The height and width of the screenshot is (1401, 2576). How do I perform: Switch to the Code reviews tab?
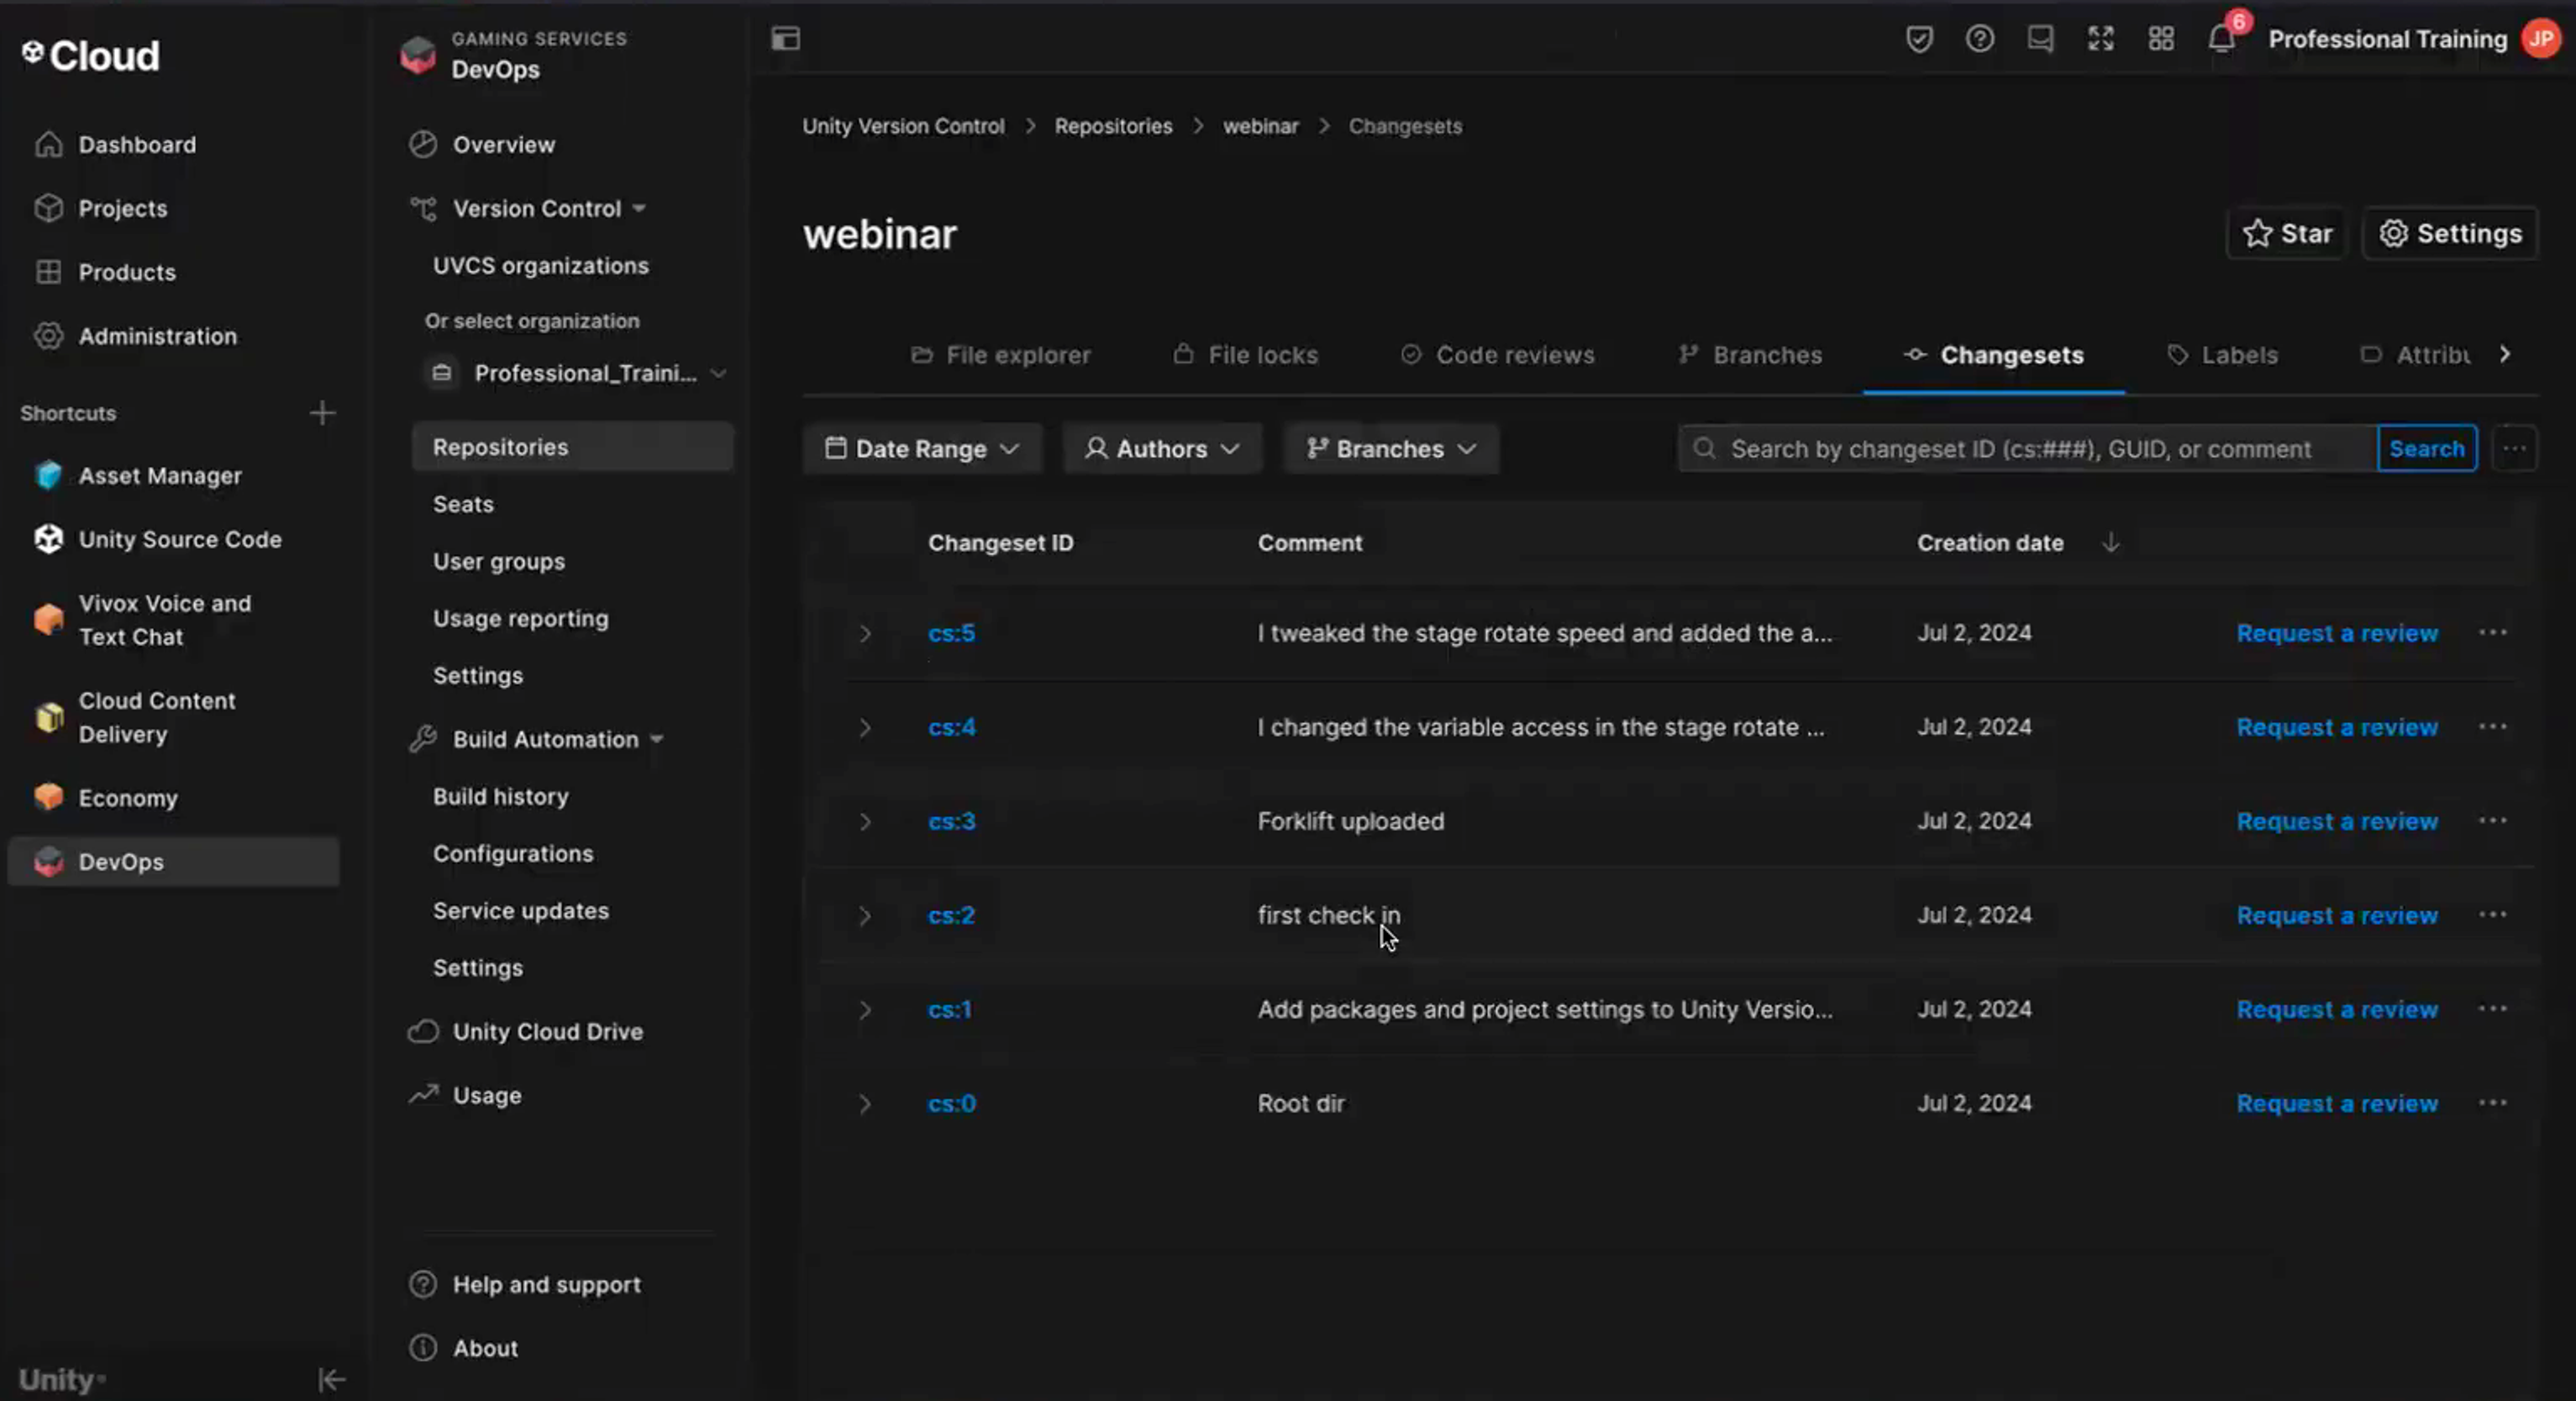(1498, 355)
